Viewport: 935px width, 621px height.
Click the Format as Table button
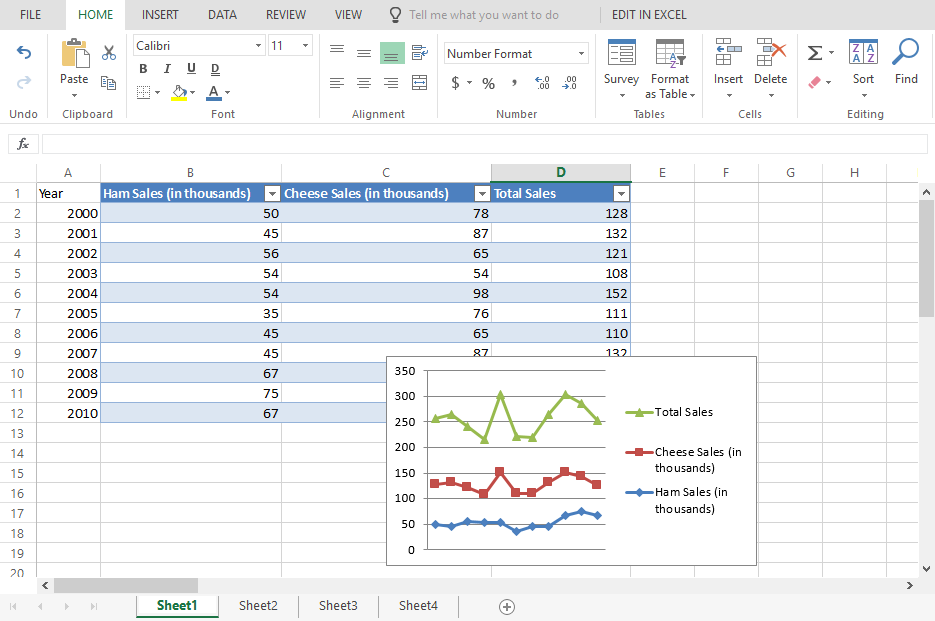click(670, 69)
